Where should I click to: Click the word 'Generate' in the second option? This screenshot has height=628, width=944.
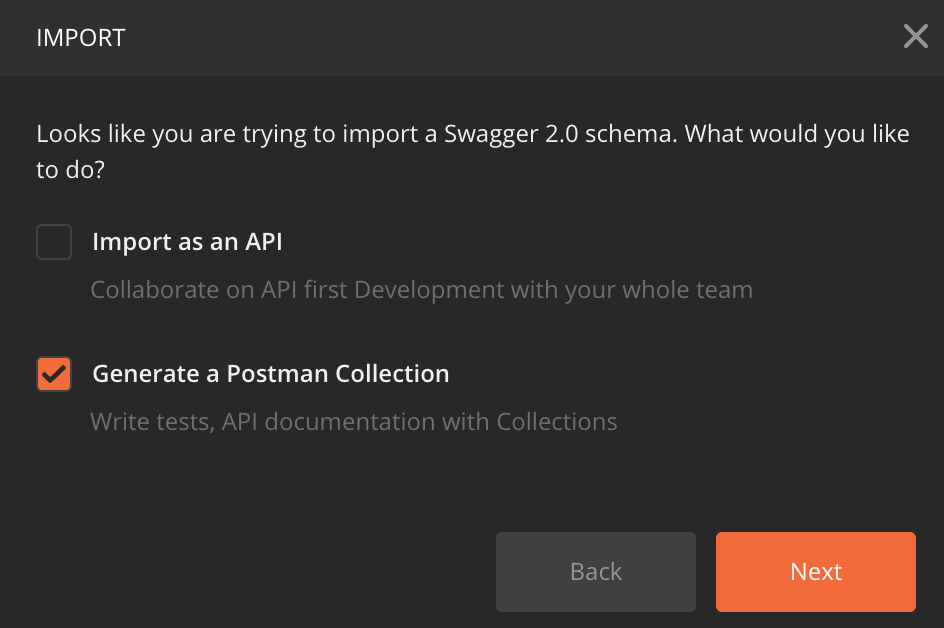point(146,374)
